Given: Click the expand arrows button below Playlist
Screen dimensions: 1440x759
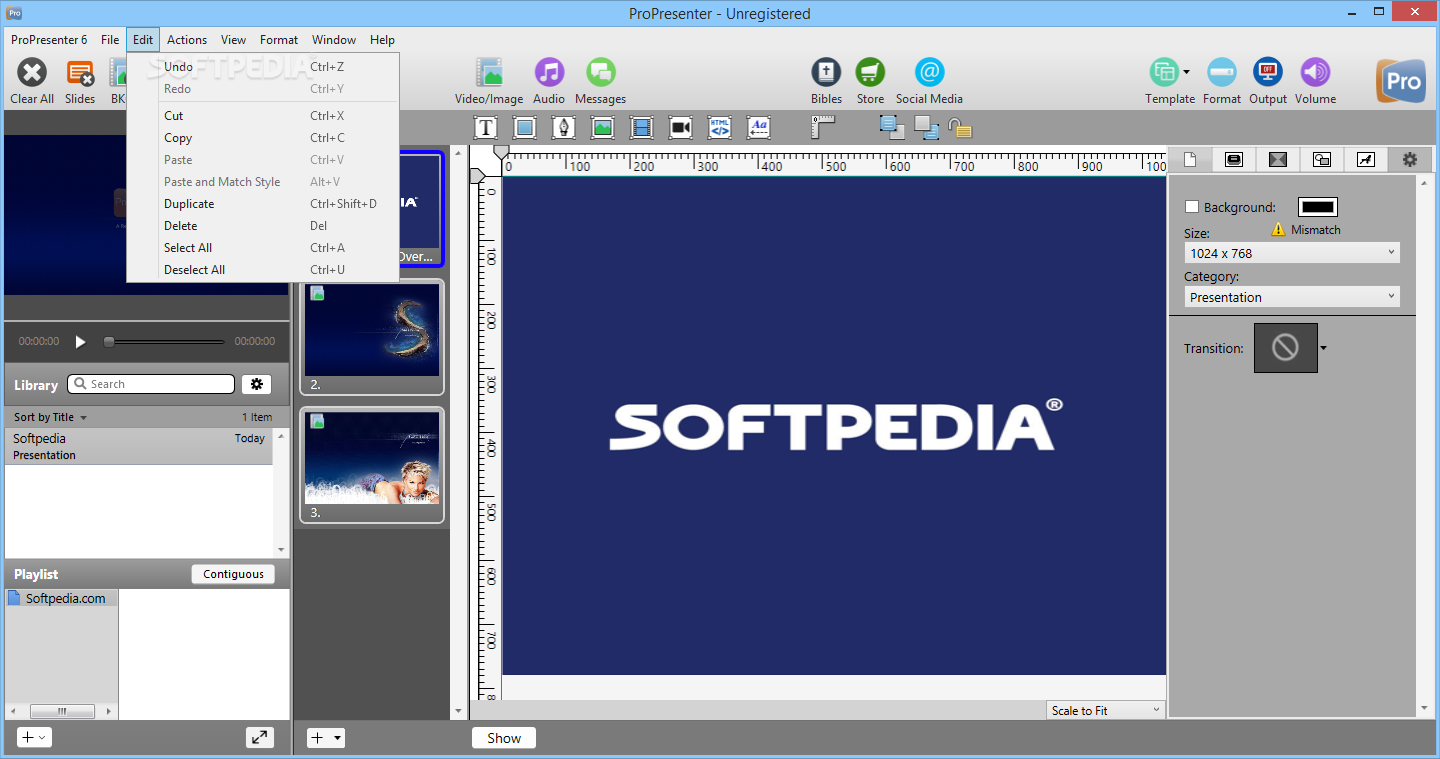Looking at the screenshot, I should [260, 737].
